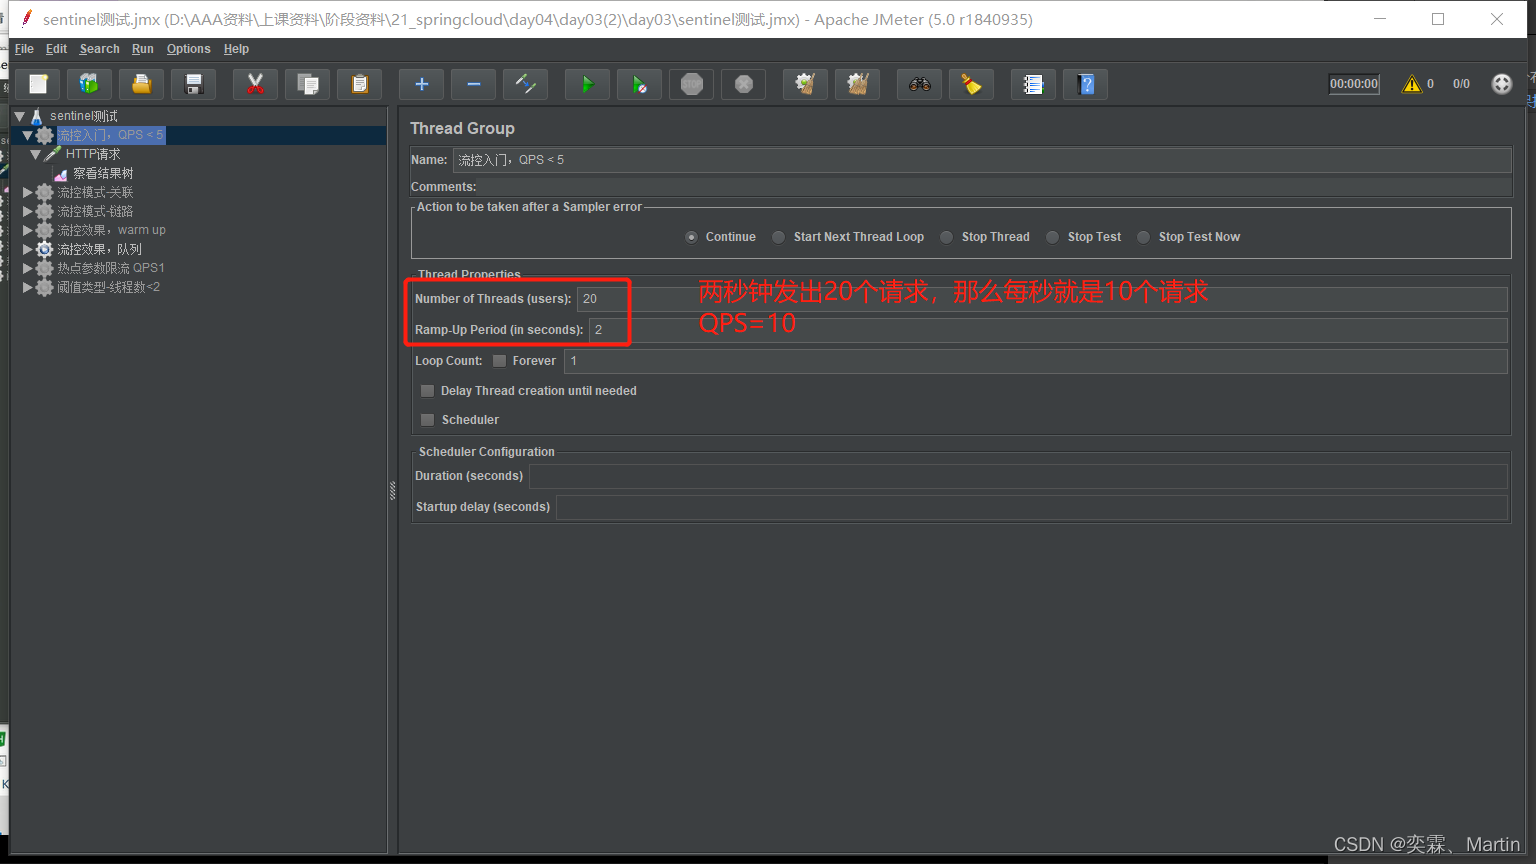Click the Cut scissors toolbar icon
The height and width of the screenshot is (864, 1536).
pyautogui.click(x=255, y=85)
